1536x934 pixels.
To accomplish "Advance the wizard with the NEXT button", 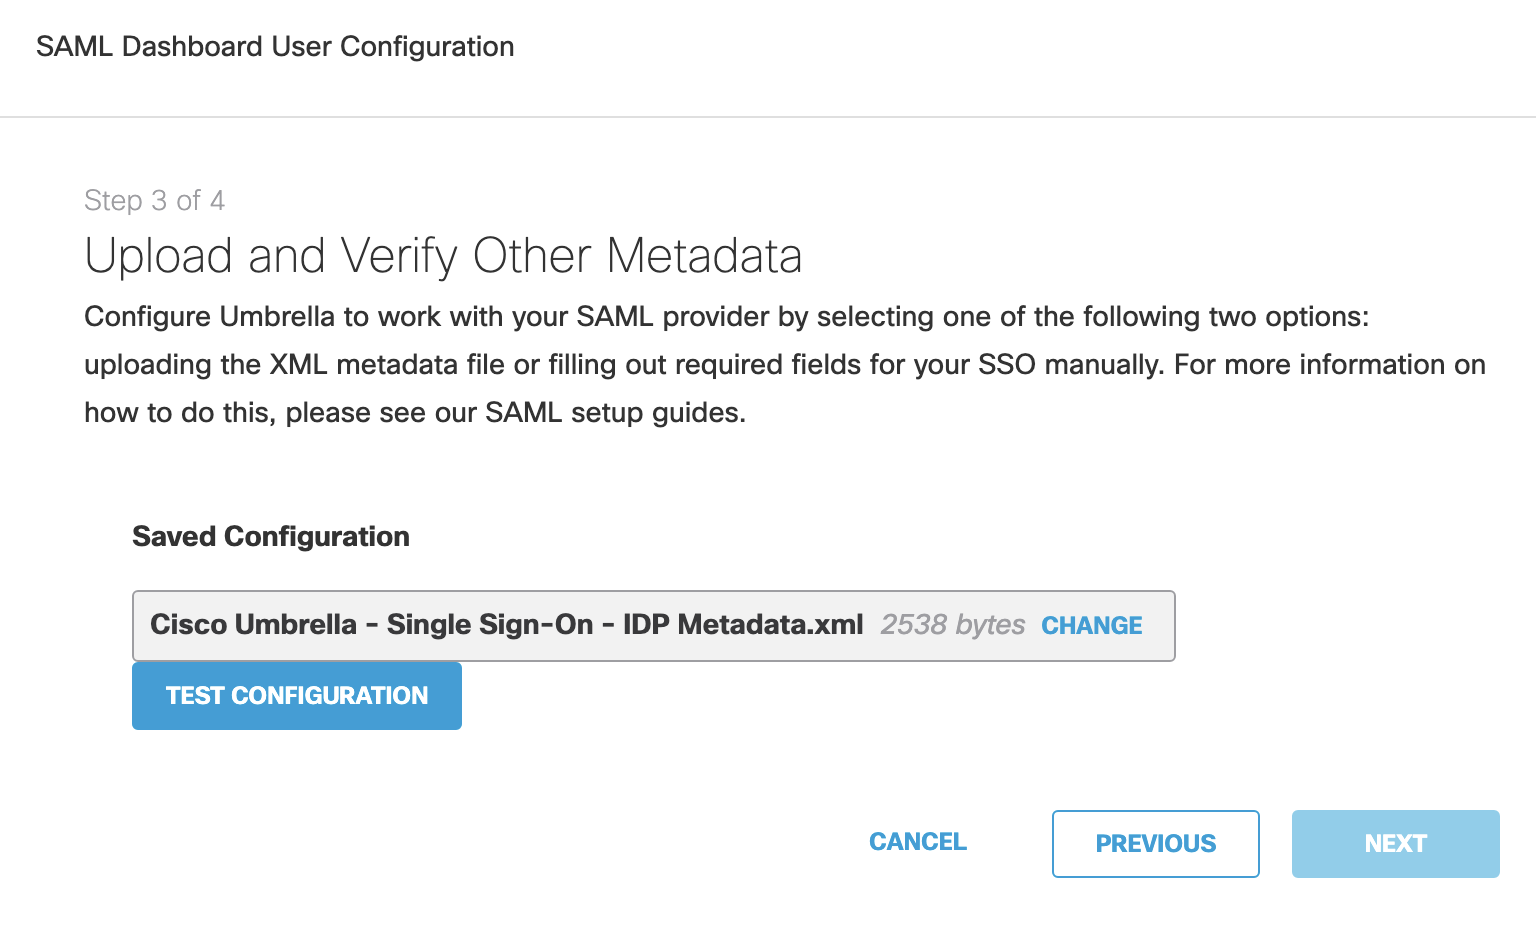I will tap(1394, 843).
